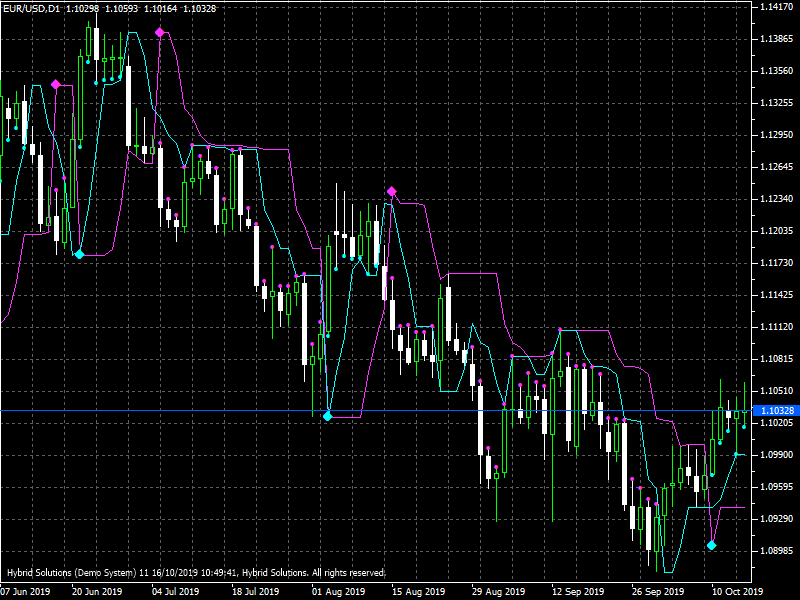Click the magenta diamond signal above the 15 Aug peak

(x=391, y=188)
